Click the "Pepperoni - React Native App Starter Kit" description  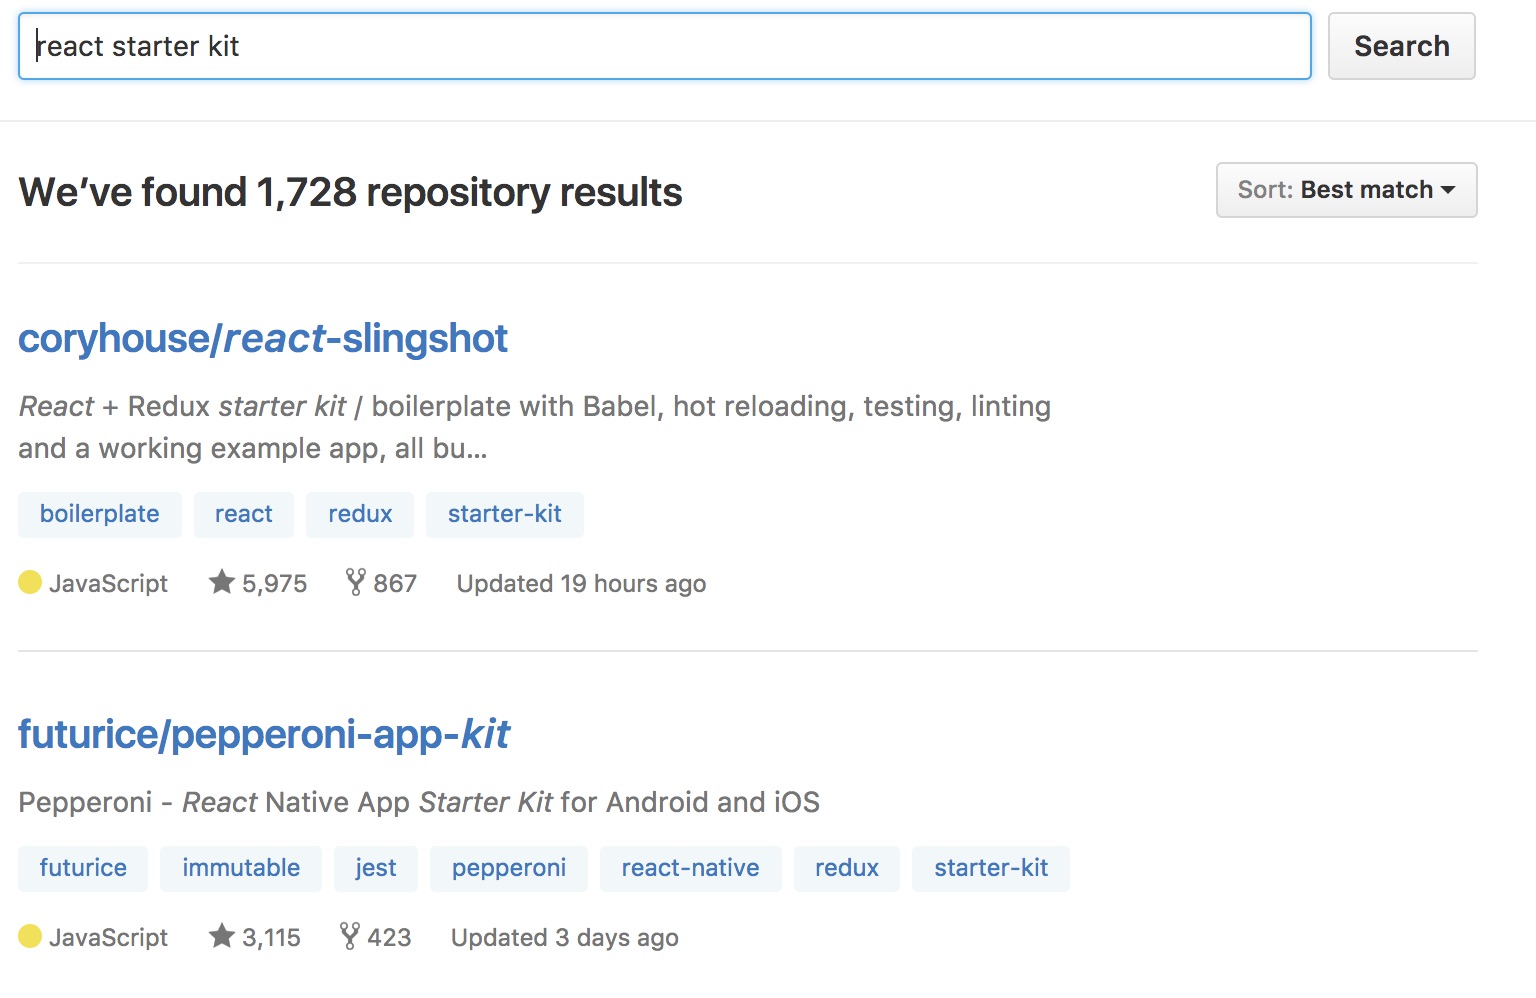419,802
